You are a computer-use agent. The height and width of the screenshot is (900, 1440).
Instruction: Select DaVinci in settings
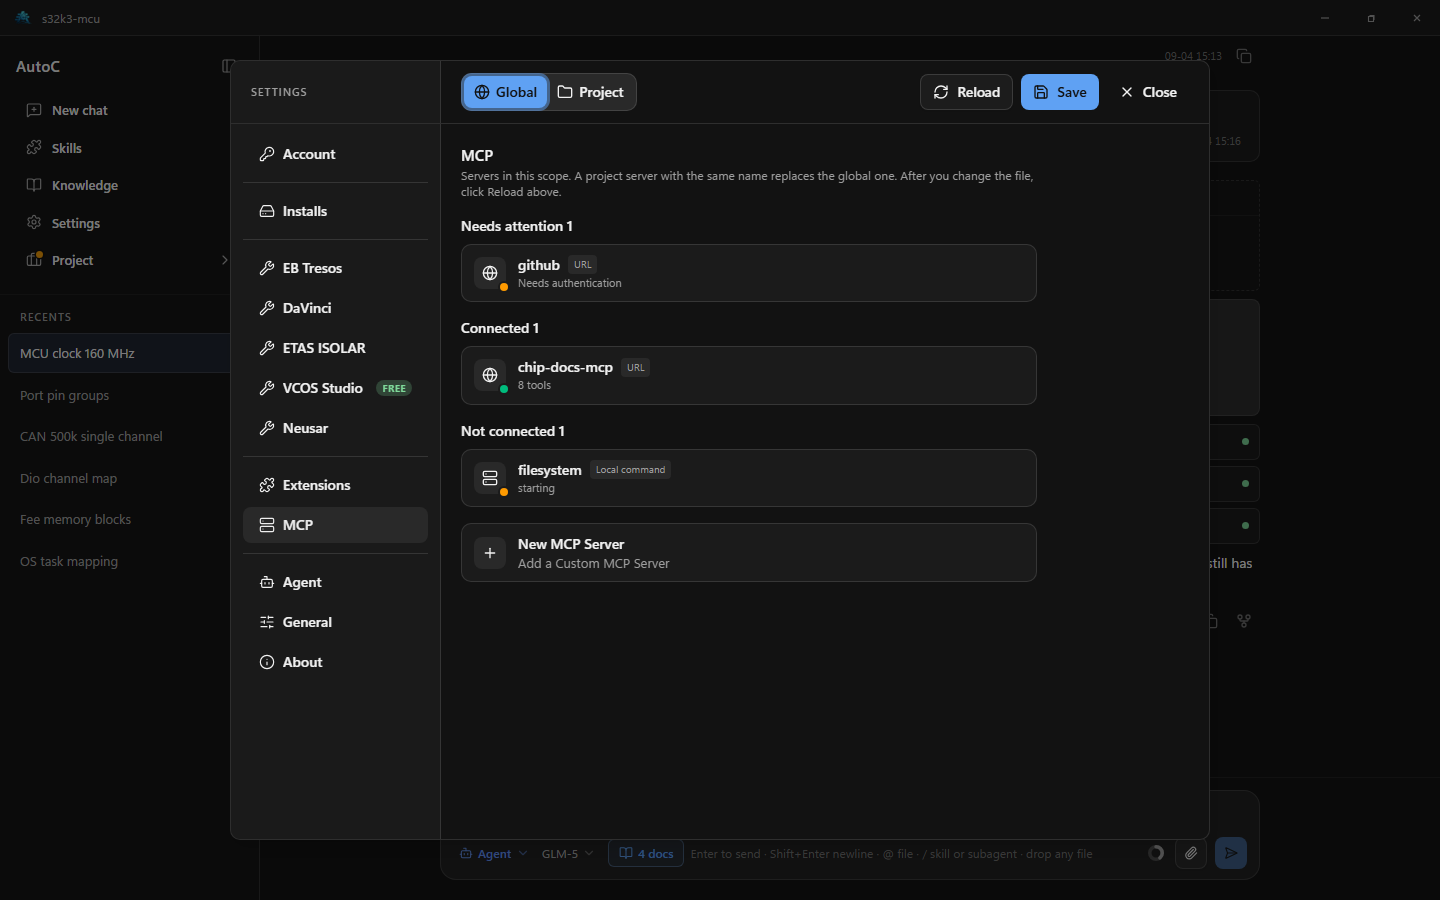pyautogui.click(x=335, y=308)
